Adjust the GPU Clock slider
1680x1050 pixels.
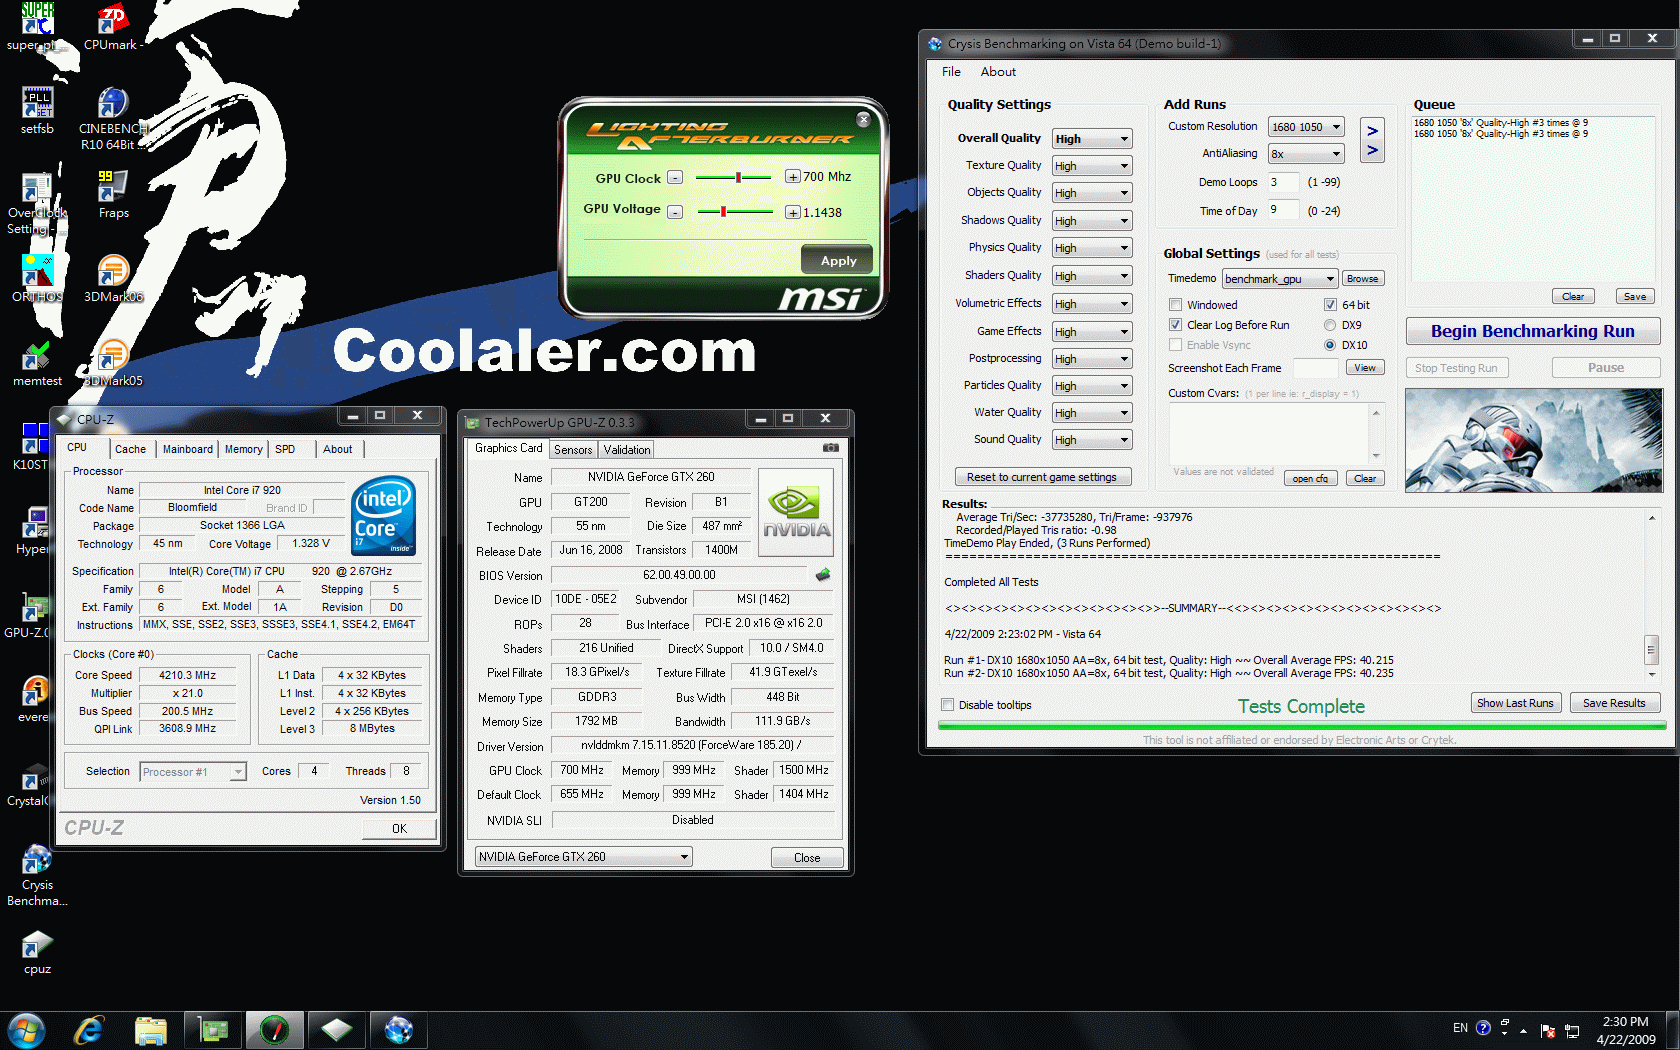[x=733, y=177]
